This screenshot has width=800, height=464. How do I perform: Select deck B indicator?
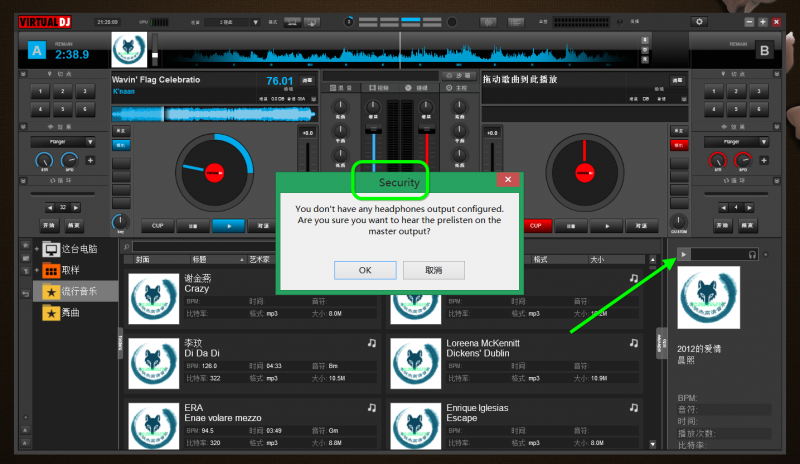[764, 51]
